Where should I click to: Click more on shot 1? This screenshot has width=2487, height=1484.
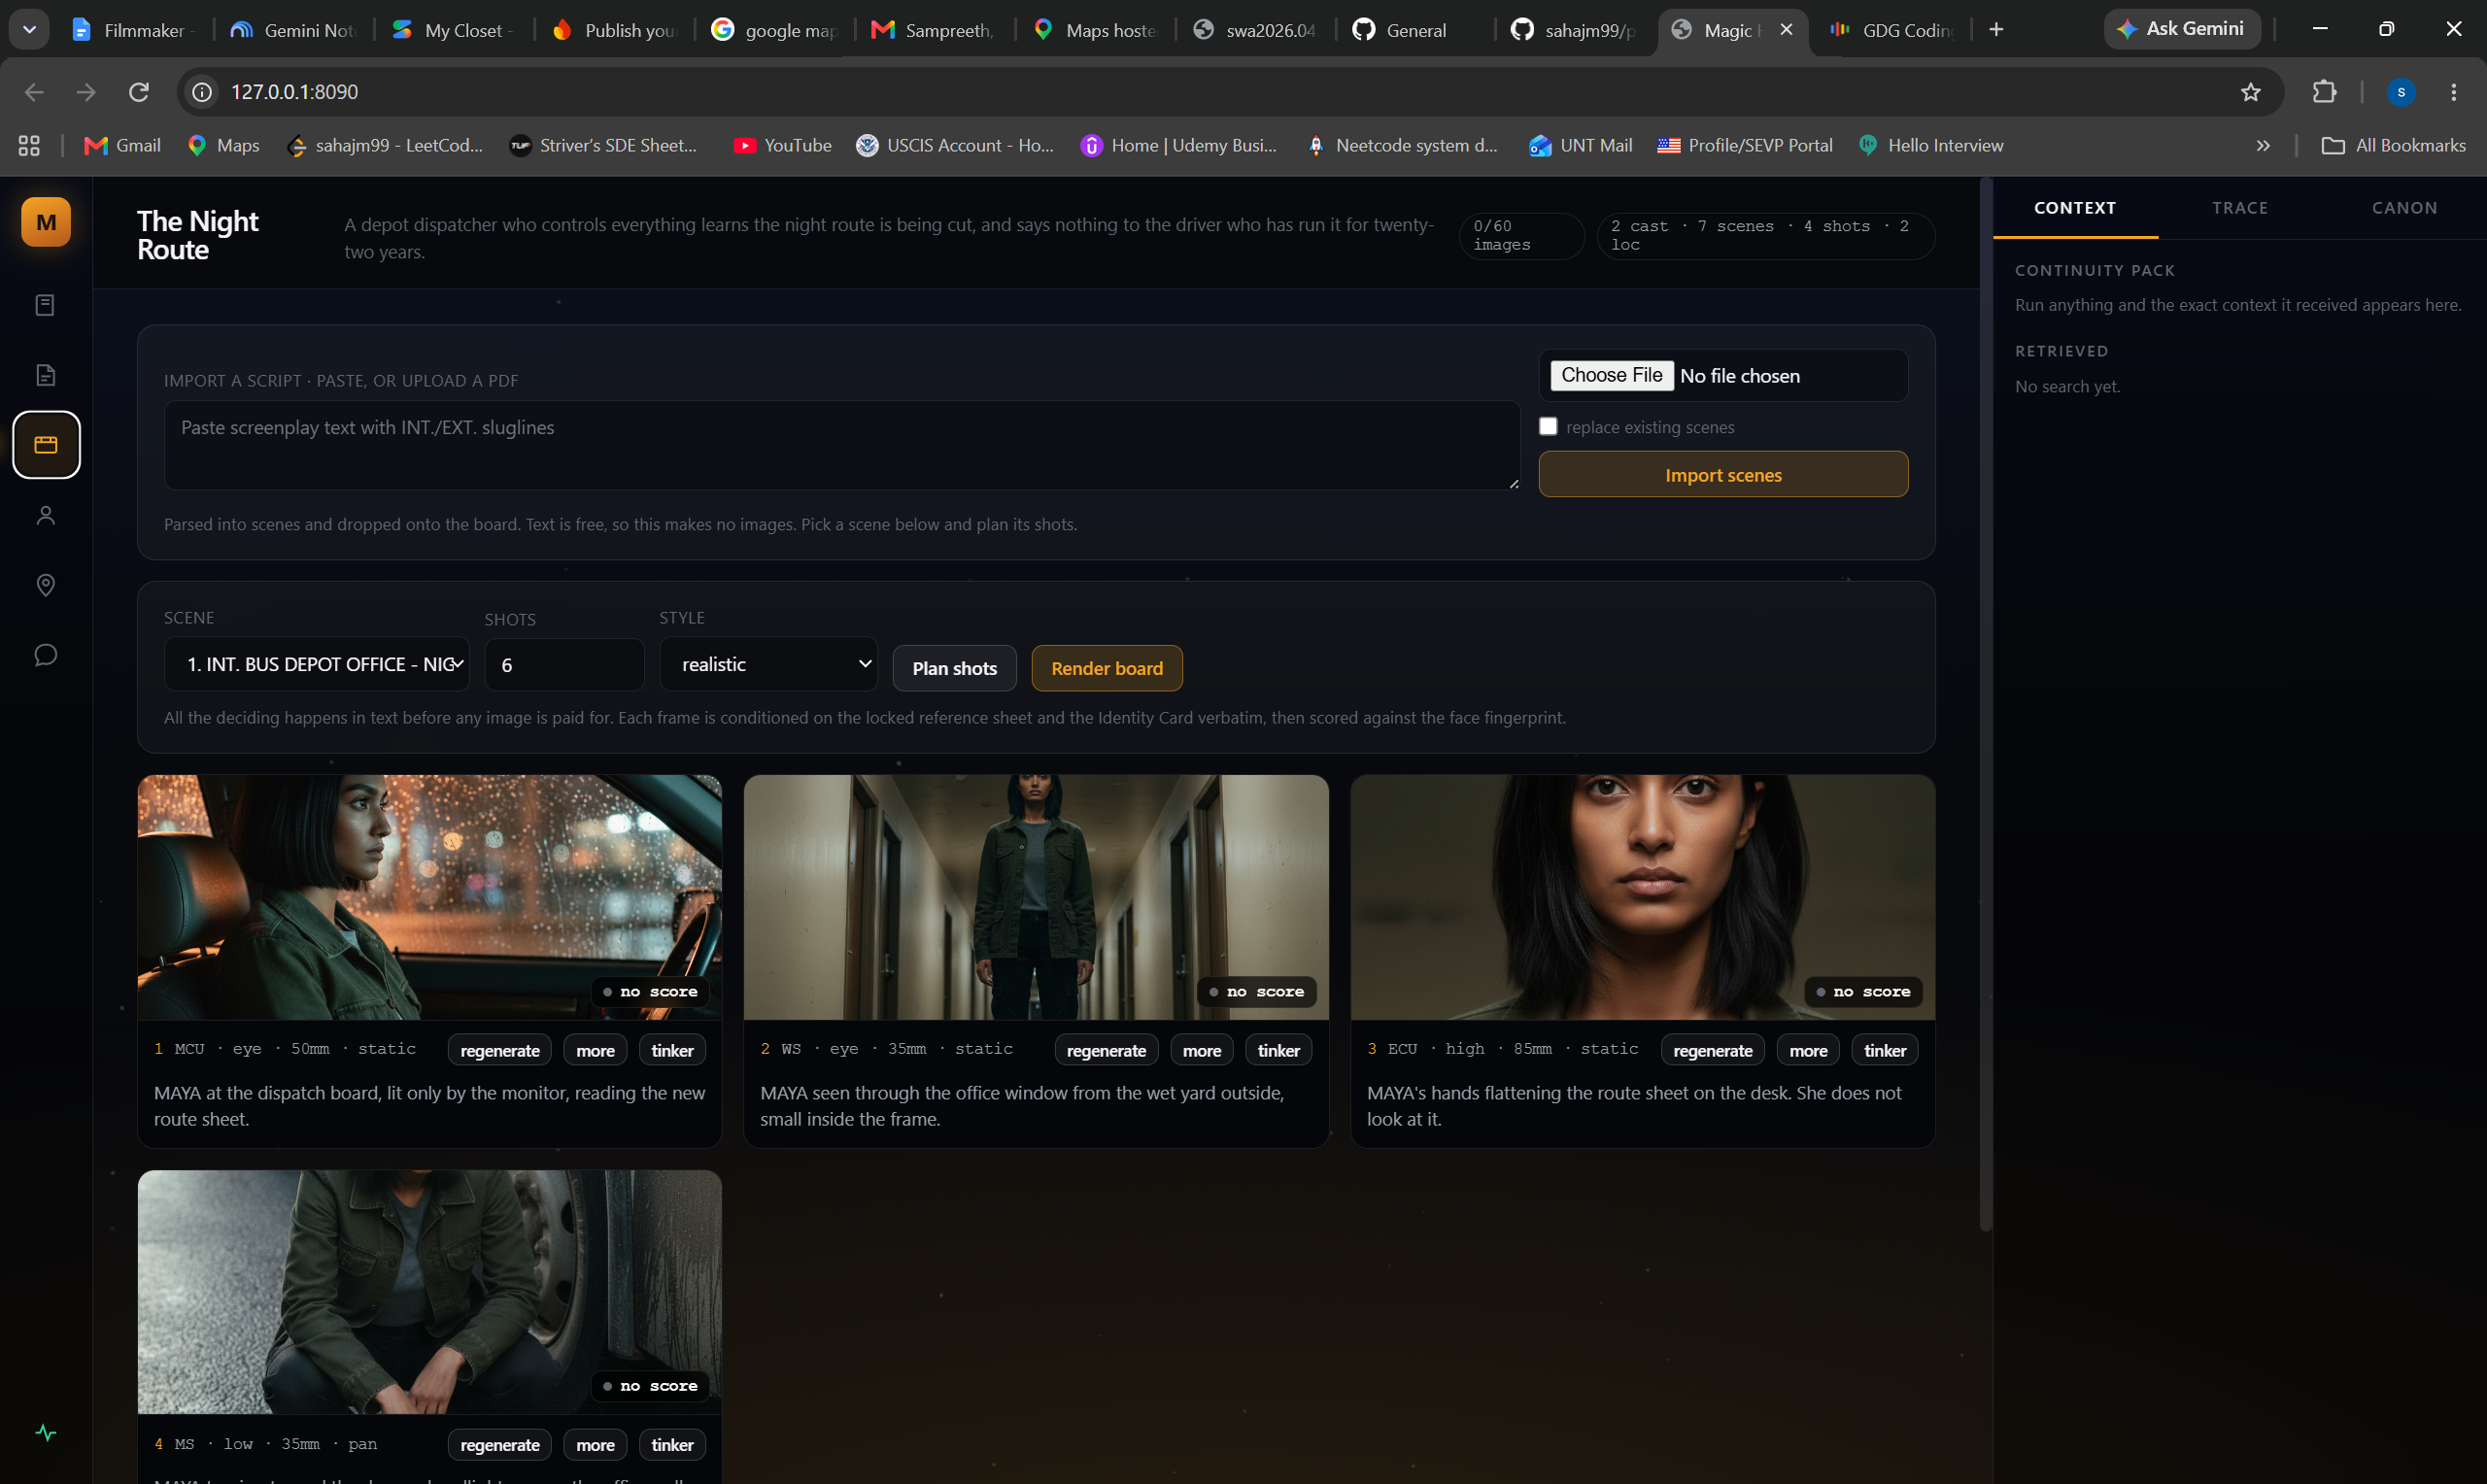pos(595,1050)
